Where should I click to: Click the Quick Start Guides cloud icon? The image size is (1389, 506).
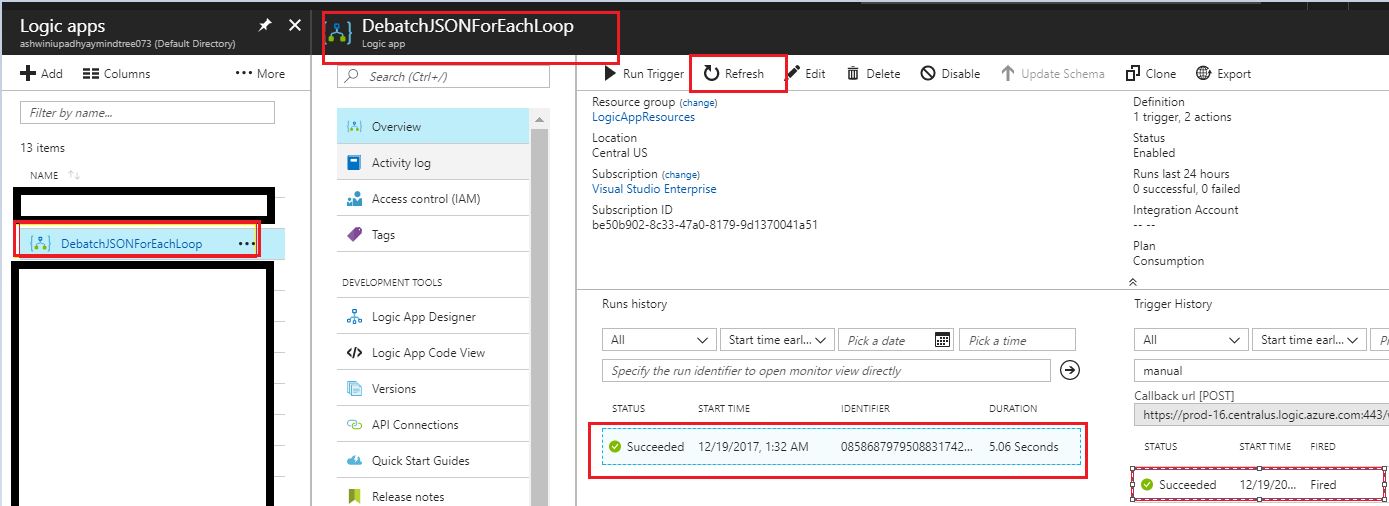[x=354, y=461]
